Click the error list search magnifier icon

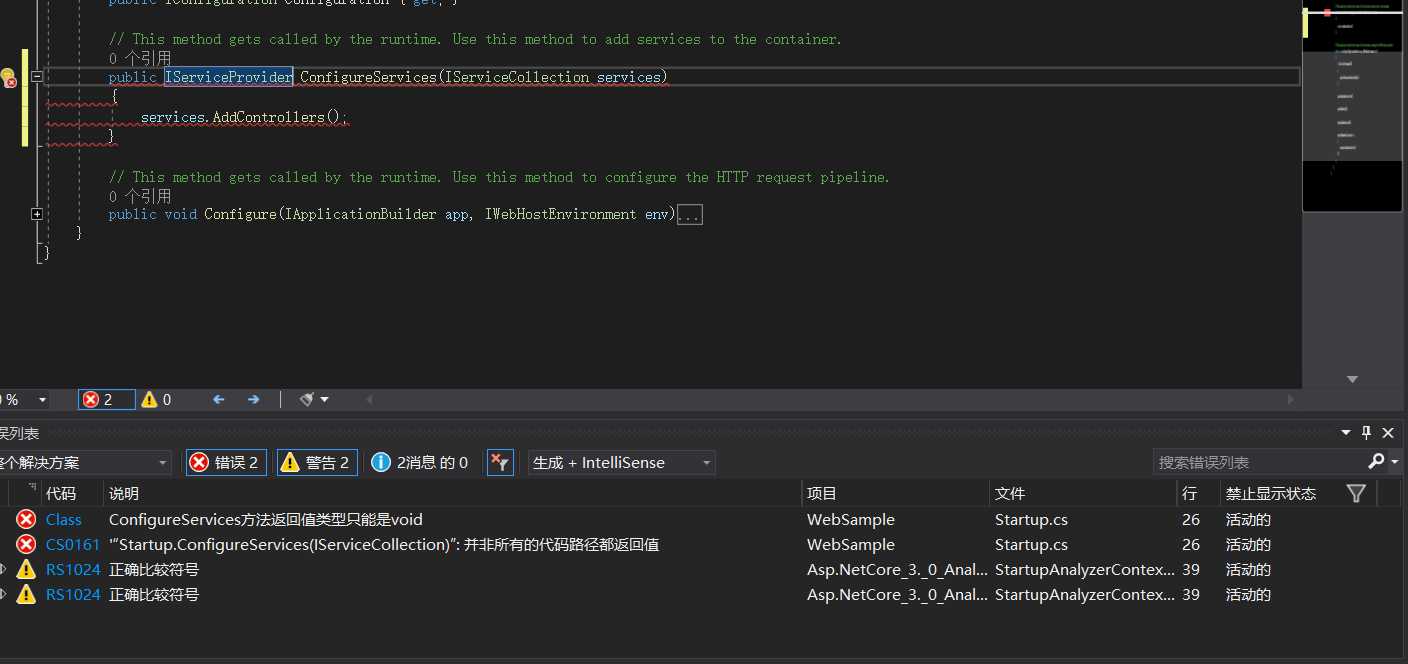click(x=1376, y=461)
